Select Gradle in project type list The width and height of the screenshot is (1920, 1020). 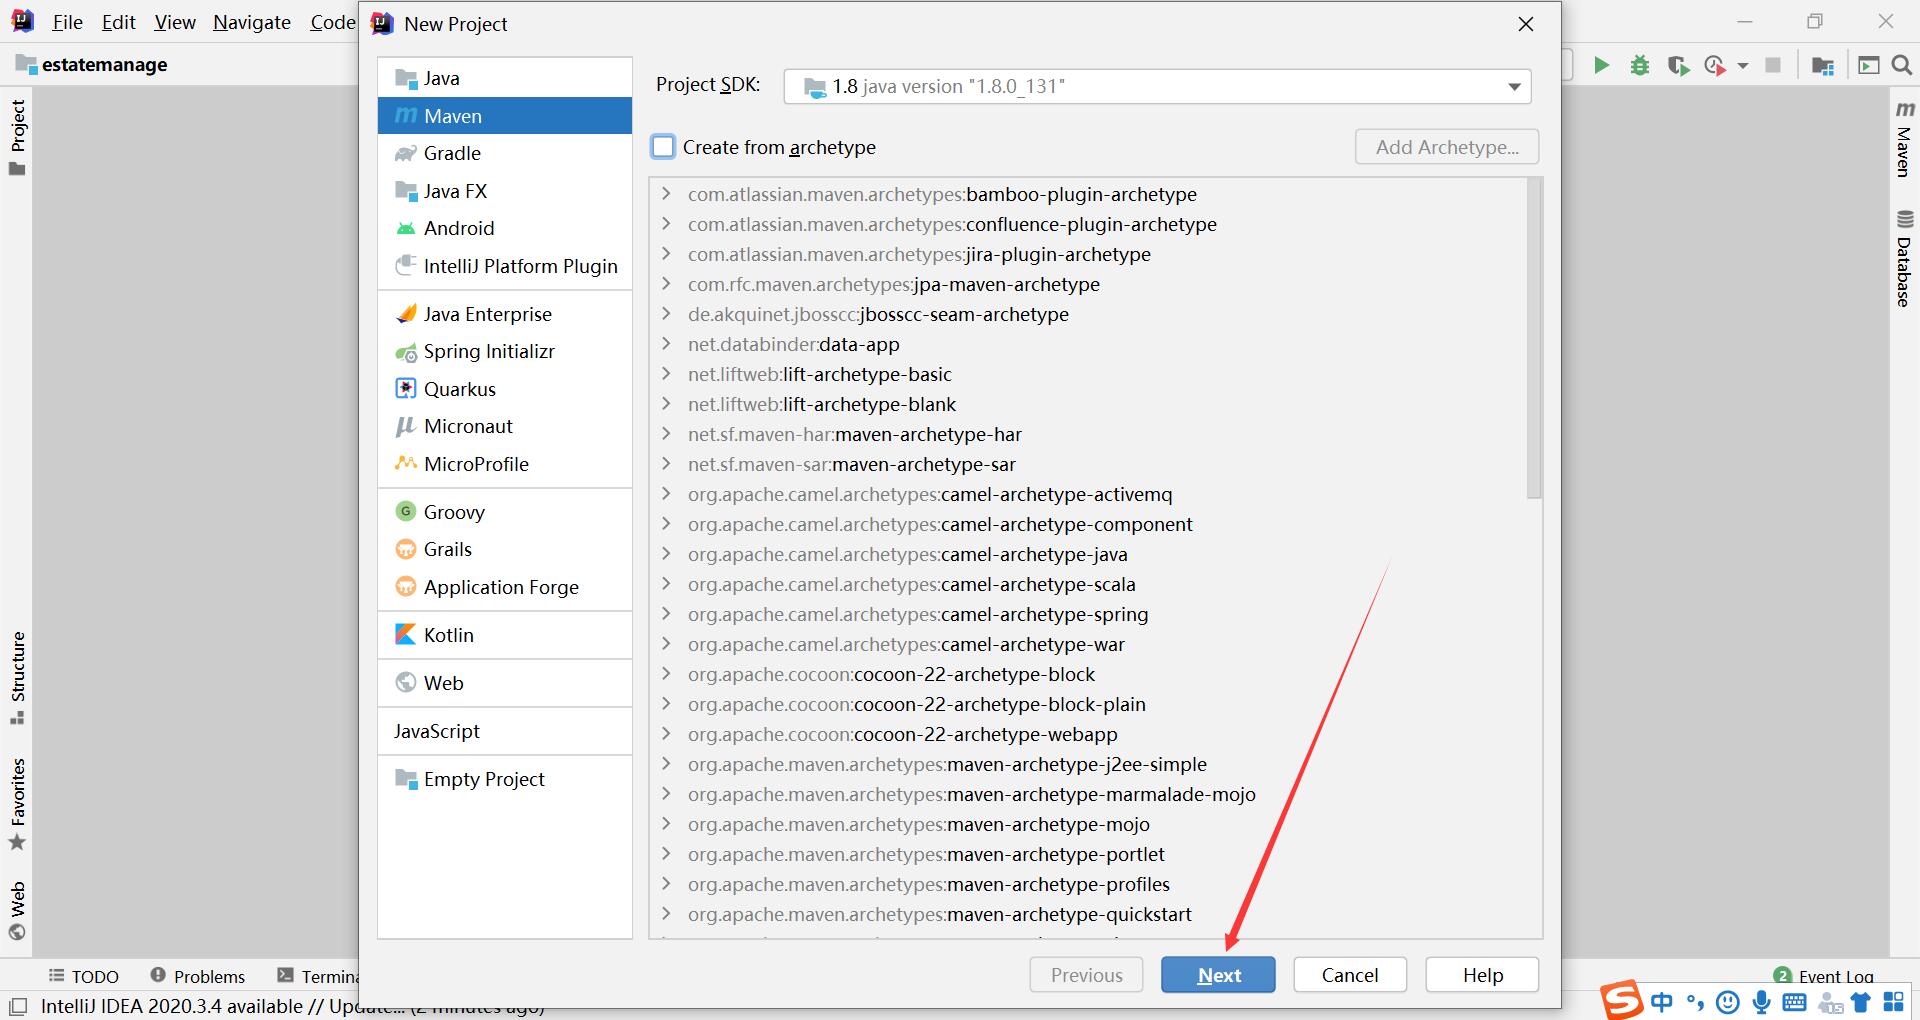(x=505, y=153)
